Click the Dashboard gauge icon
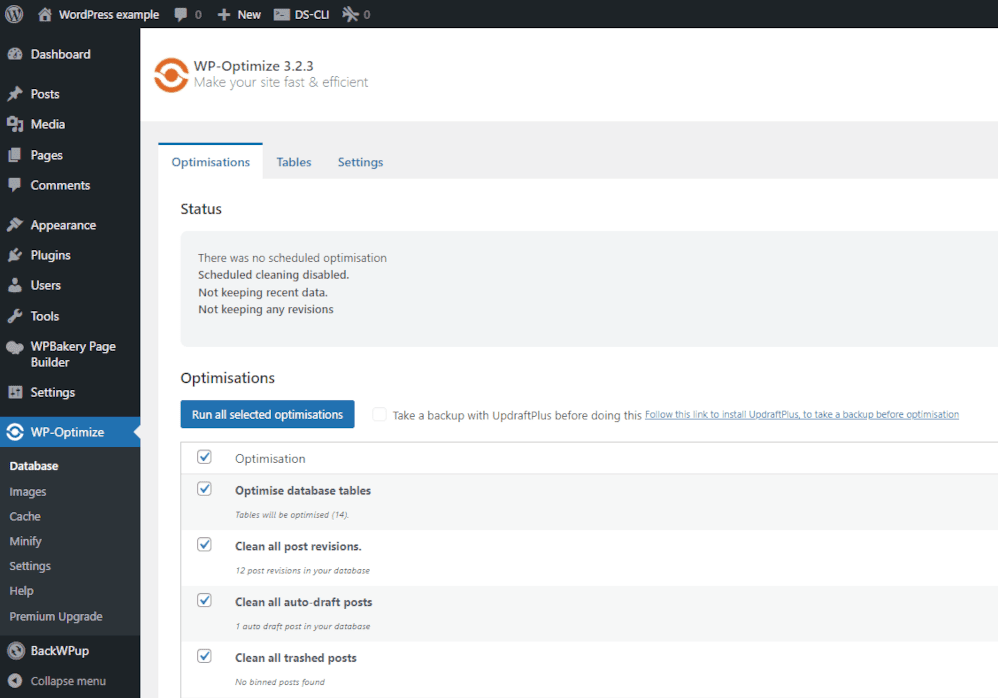 point(15,54)
